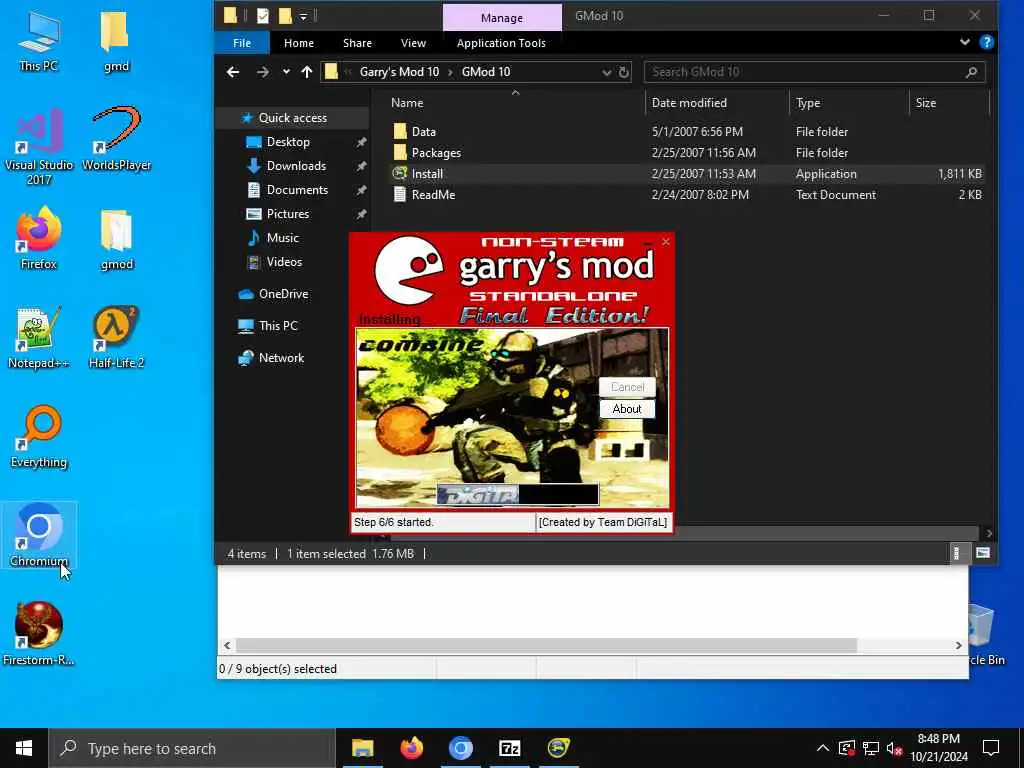Open Videos in the navigation pane
Screen dimensions: 1024x768
pyautogui.click(x=284, y=262)
